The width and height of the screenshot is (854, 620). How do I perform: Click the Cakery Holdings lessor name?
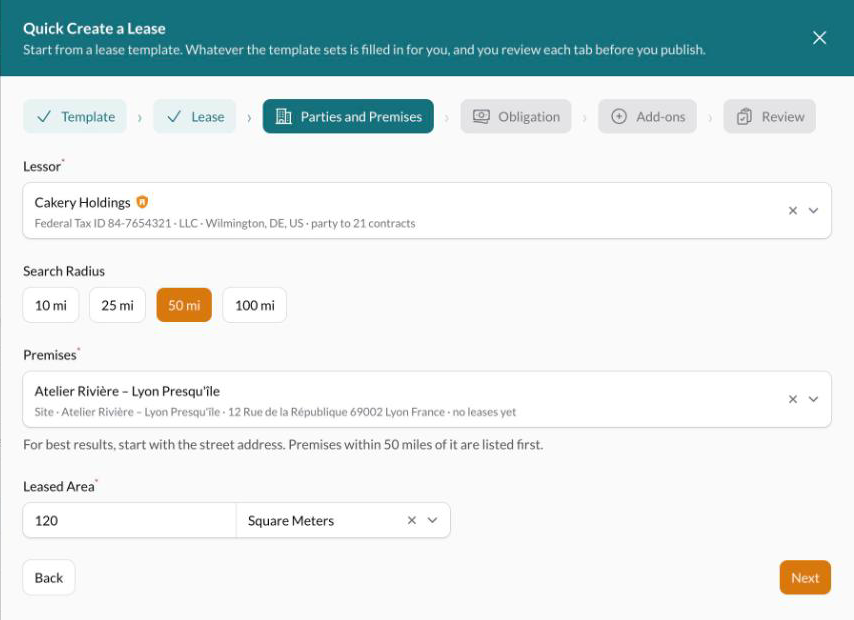pyautogui.click(x=82, y=203)
